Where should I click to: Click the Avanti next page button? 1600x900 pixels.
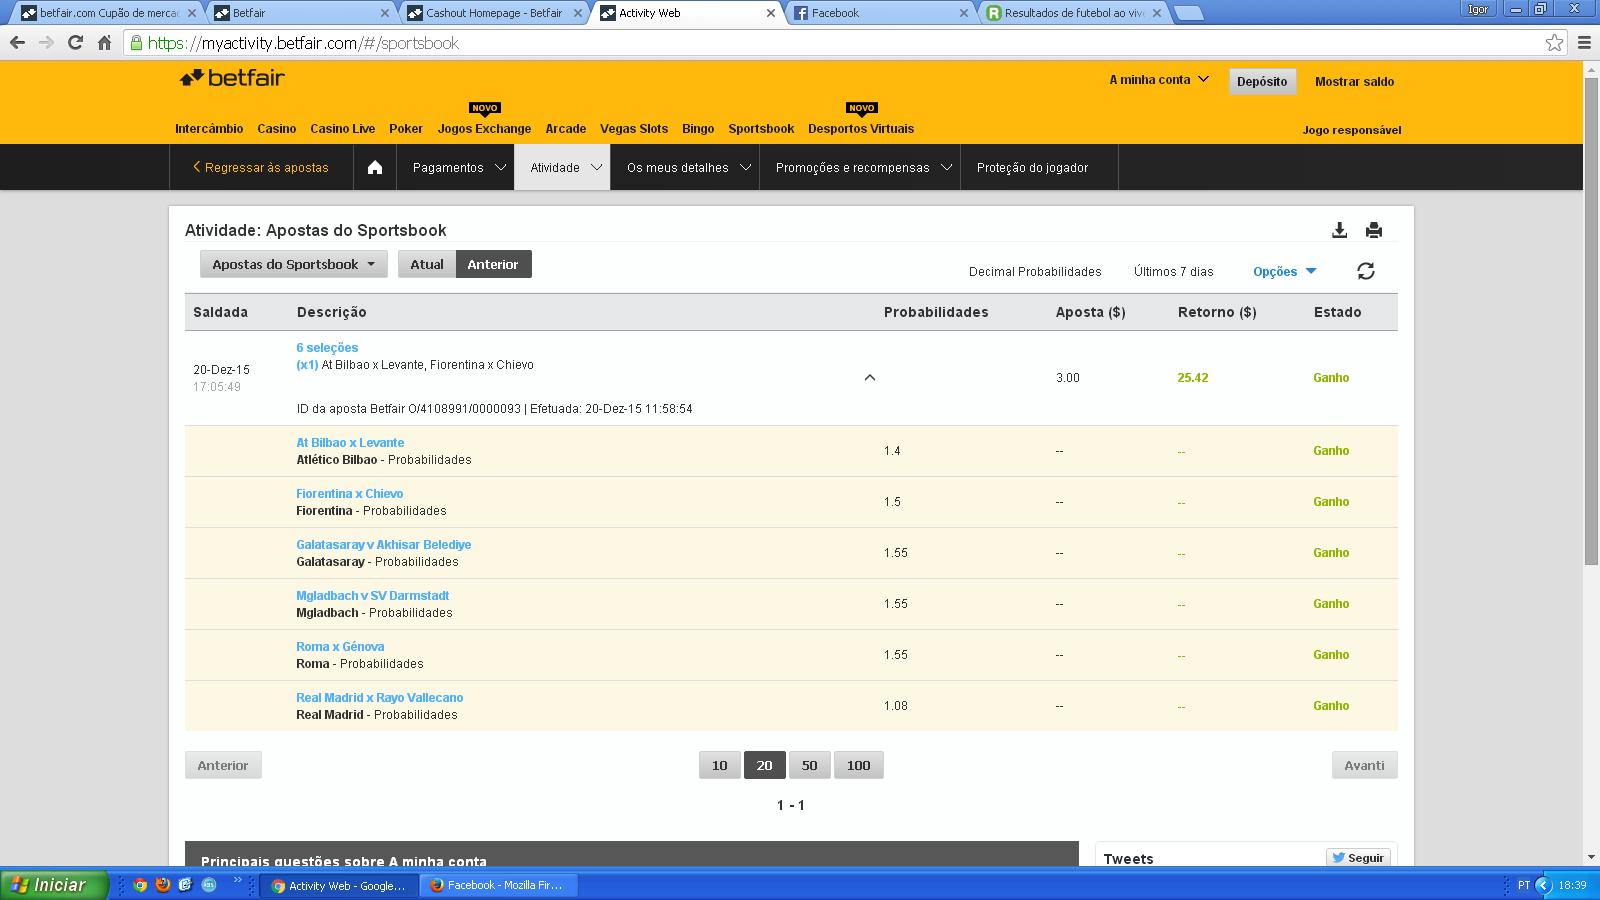(x=1364, y=765)
